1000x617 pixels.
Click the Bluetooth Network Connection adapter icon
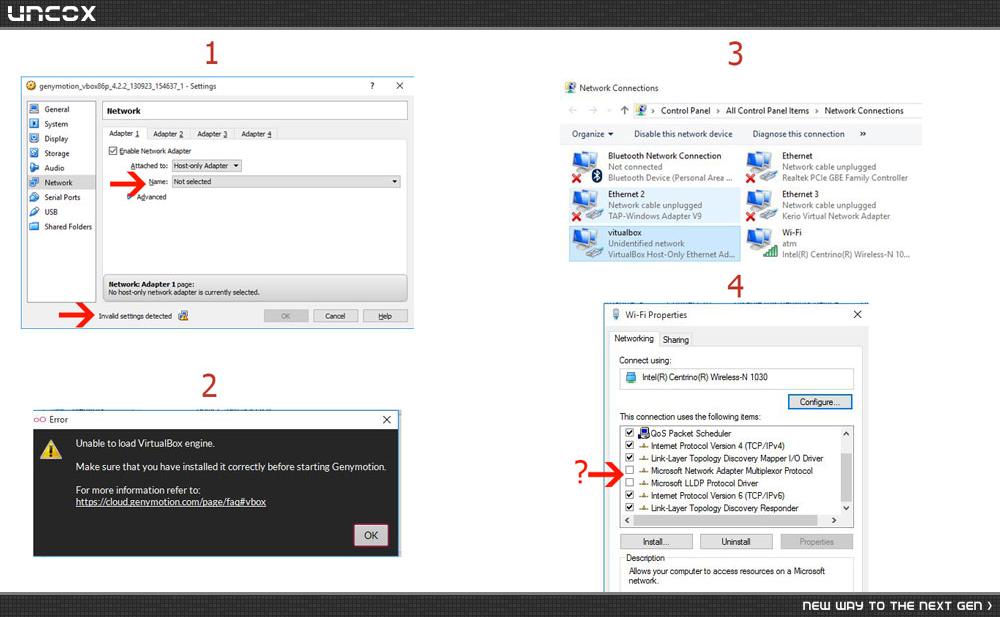point(585,167)
